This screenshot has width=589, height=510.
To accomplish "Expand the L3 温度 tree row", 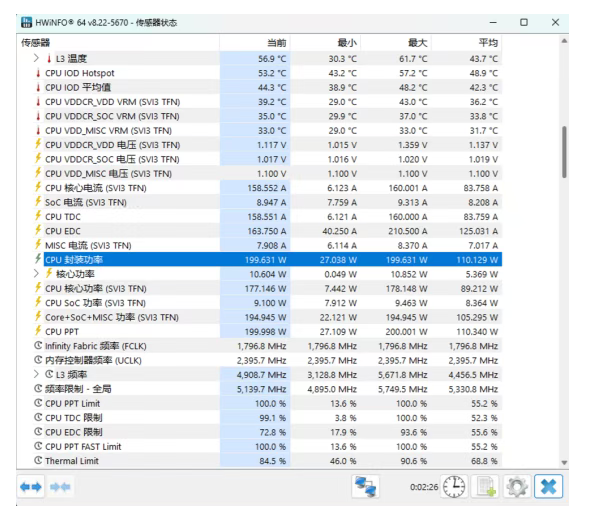I will pyautogui.click(x=36, y=58).
